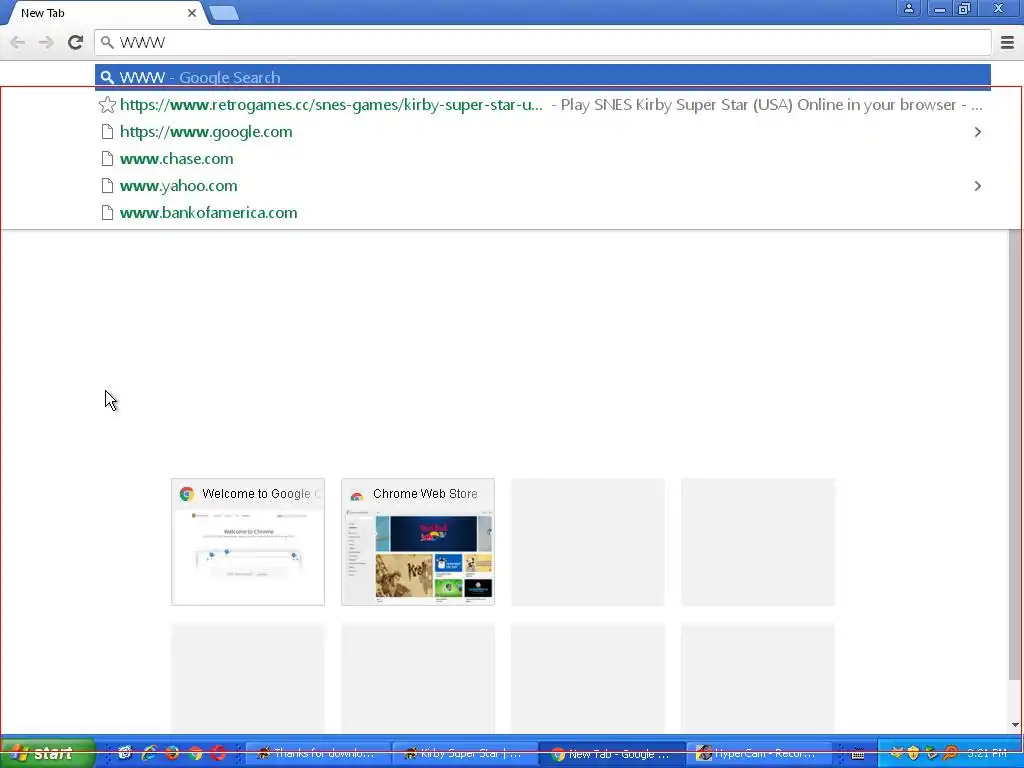
Task: Click the Back navigation arrow
Action: point(18,42)
